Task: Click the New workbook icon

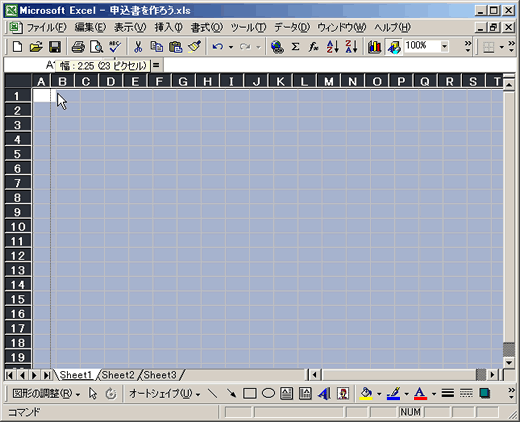Action: pos(17,47)
